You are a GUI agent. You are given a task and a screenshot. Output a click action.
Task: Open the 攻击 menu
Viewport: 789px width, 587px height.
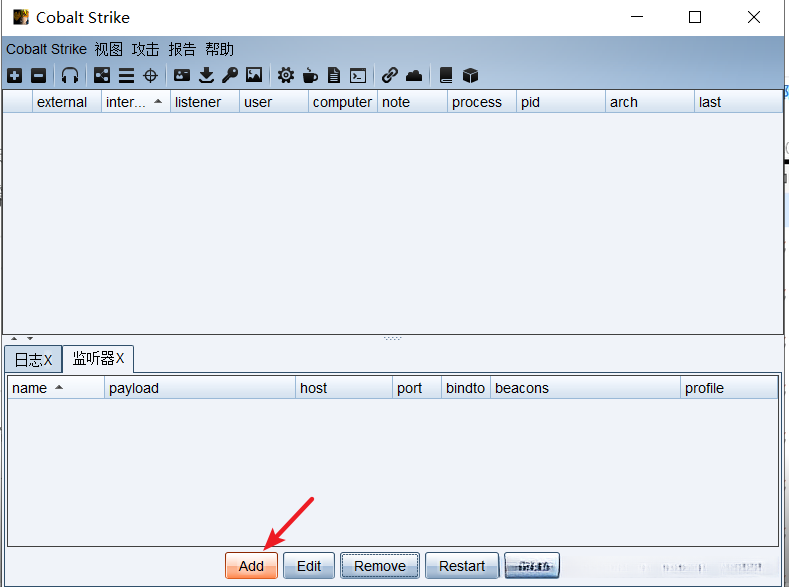pyautogui.click(x=145, y=49)
